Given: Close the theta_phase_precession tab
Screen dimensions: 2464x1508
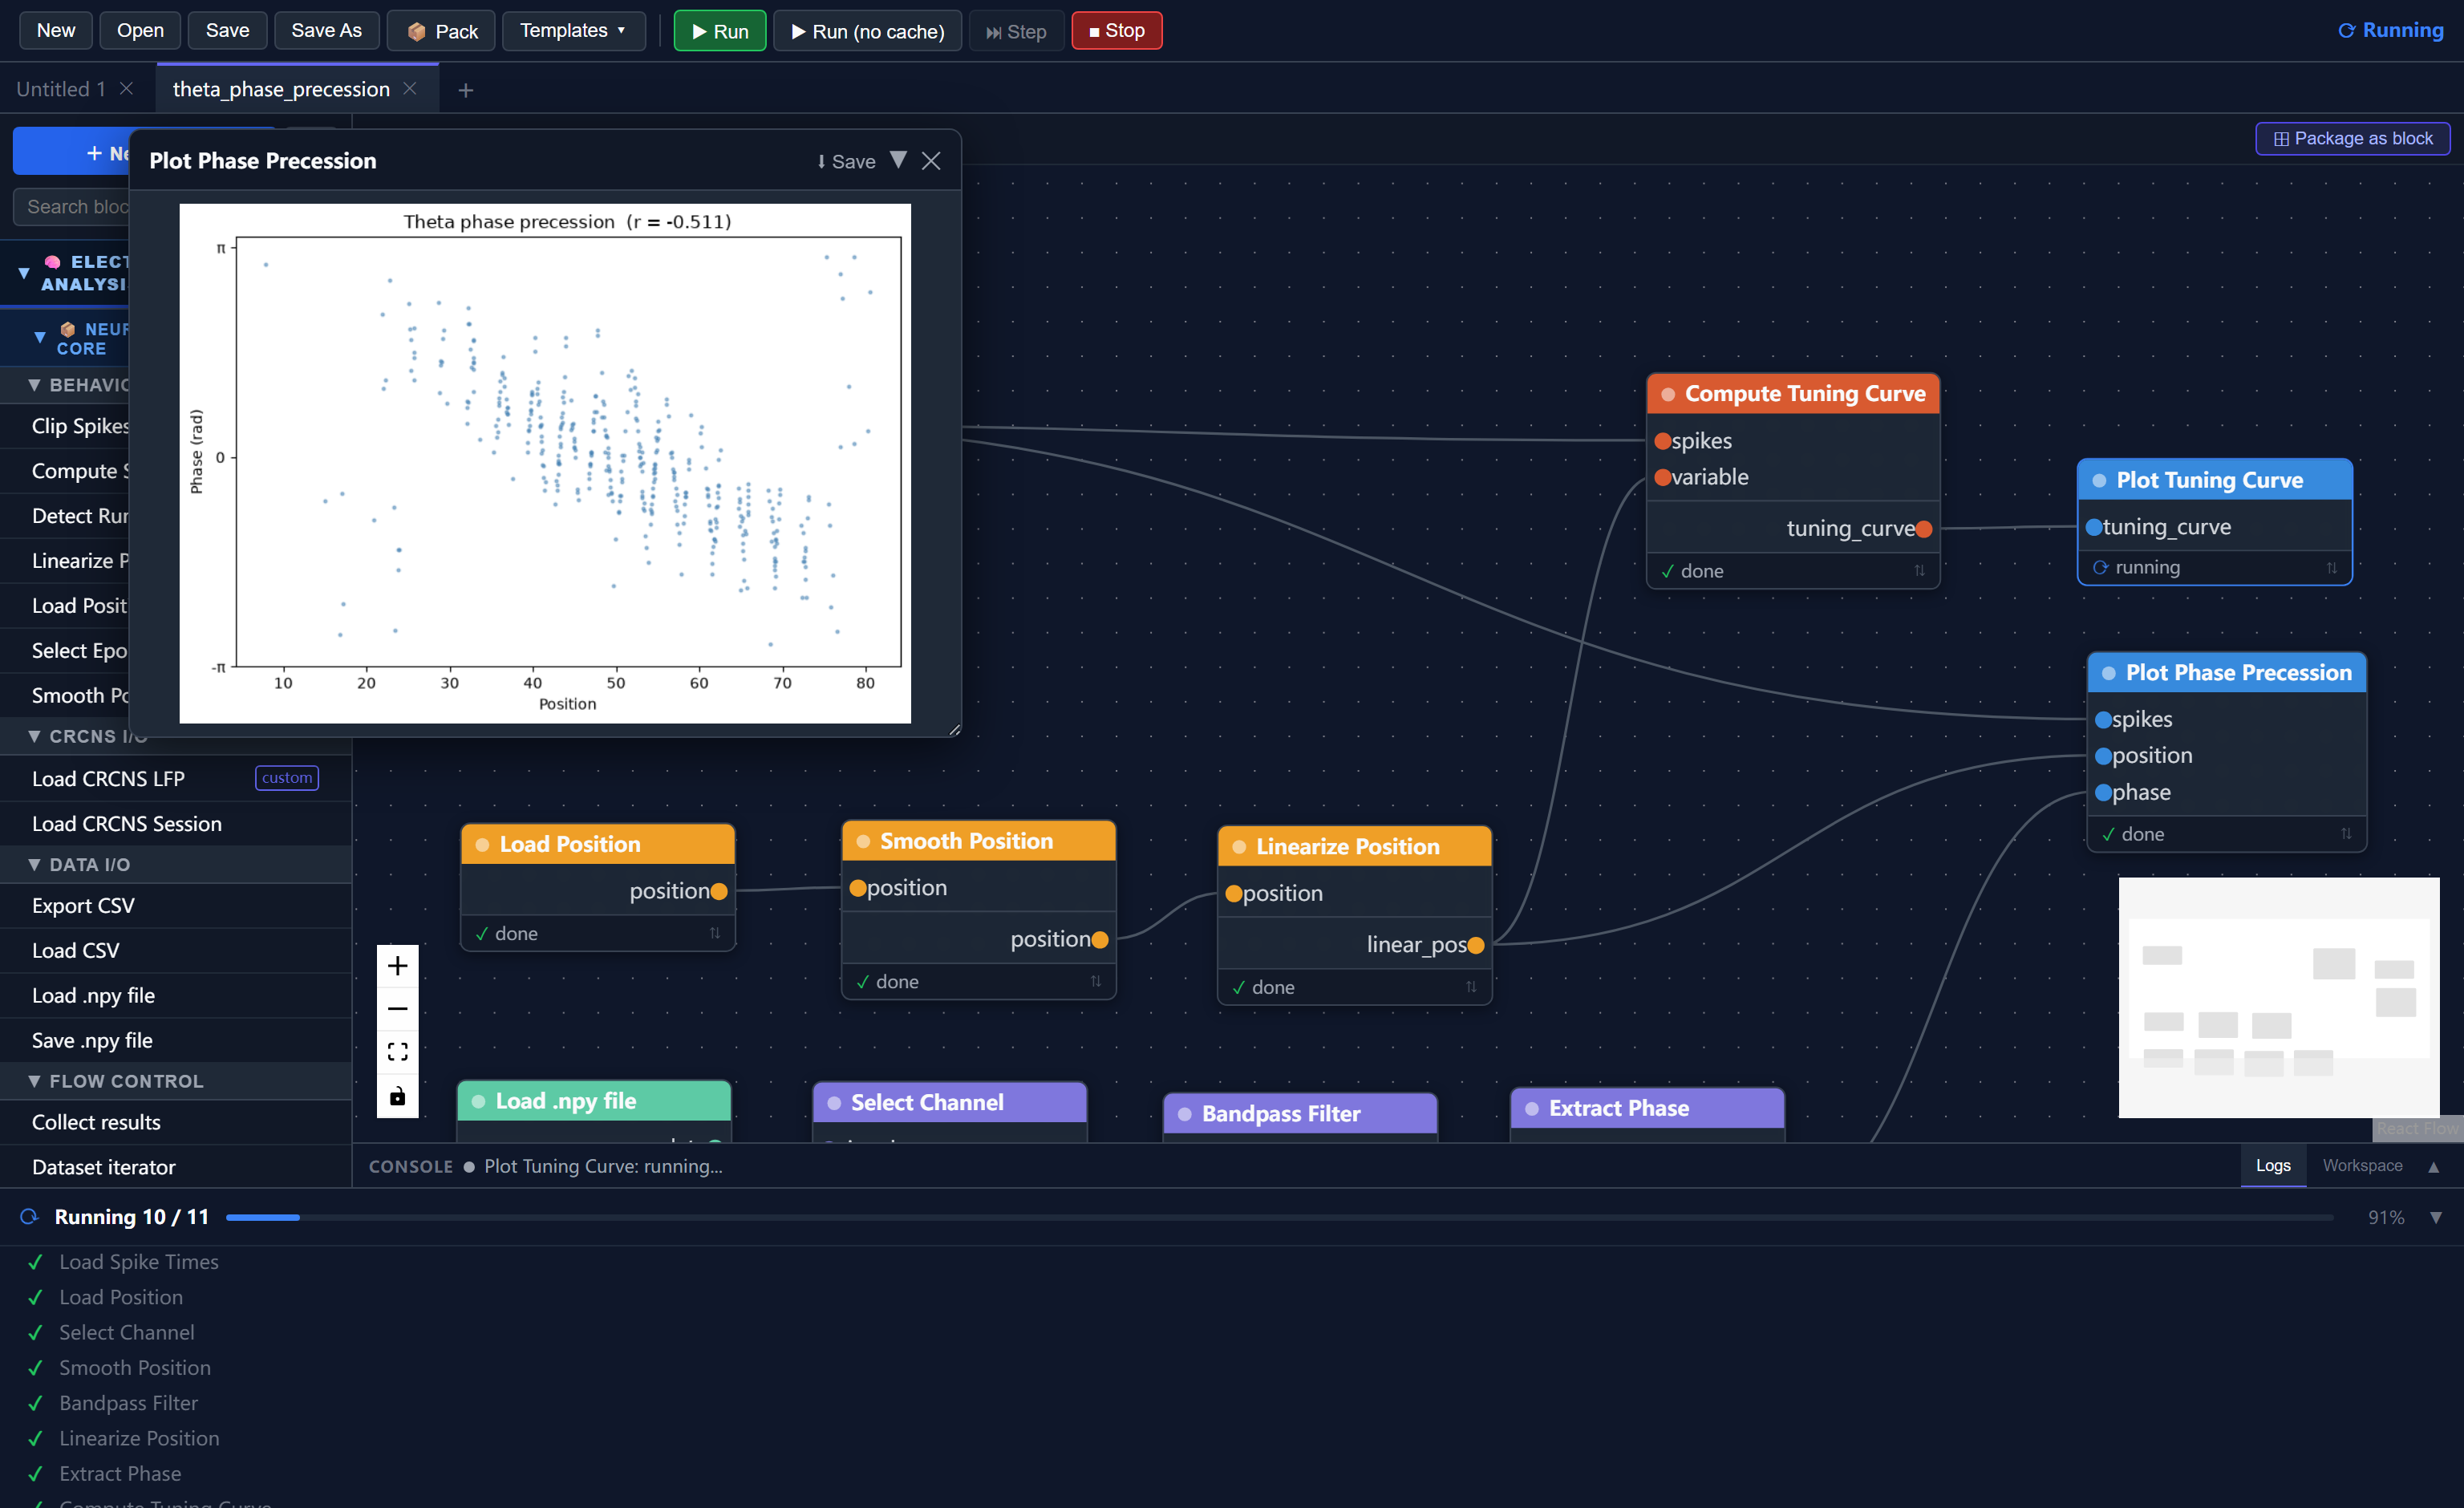Looking at the screenshot, I should point(409,88).
